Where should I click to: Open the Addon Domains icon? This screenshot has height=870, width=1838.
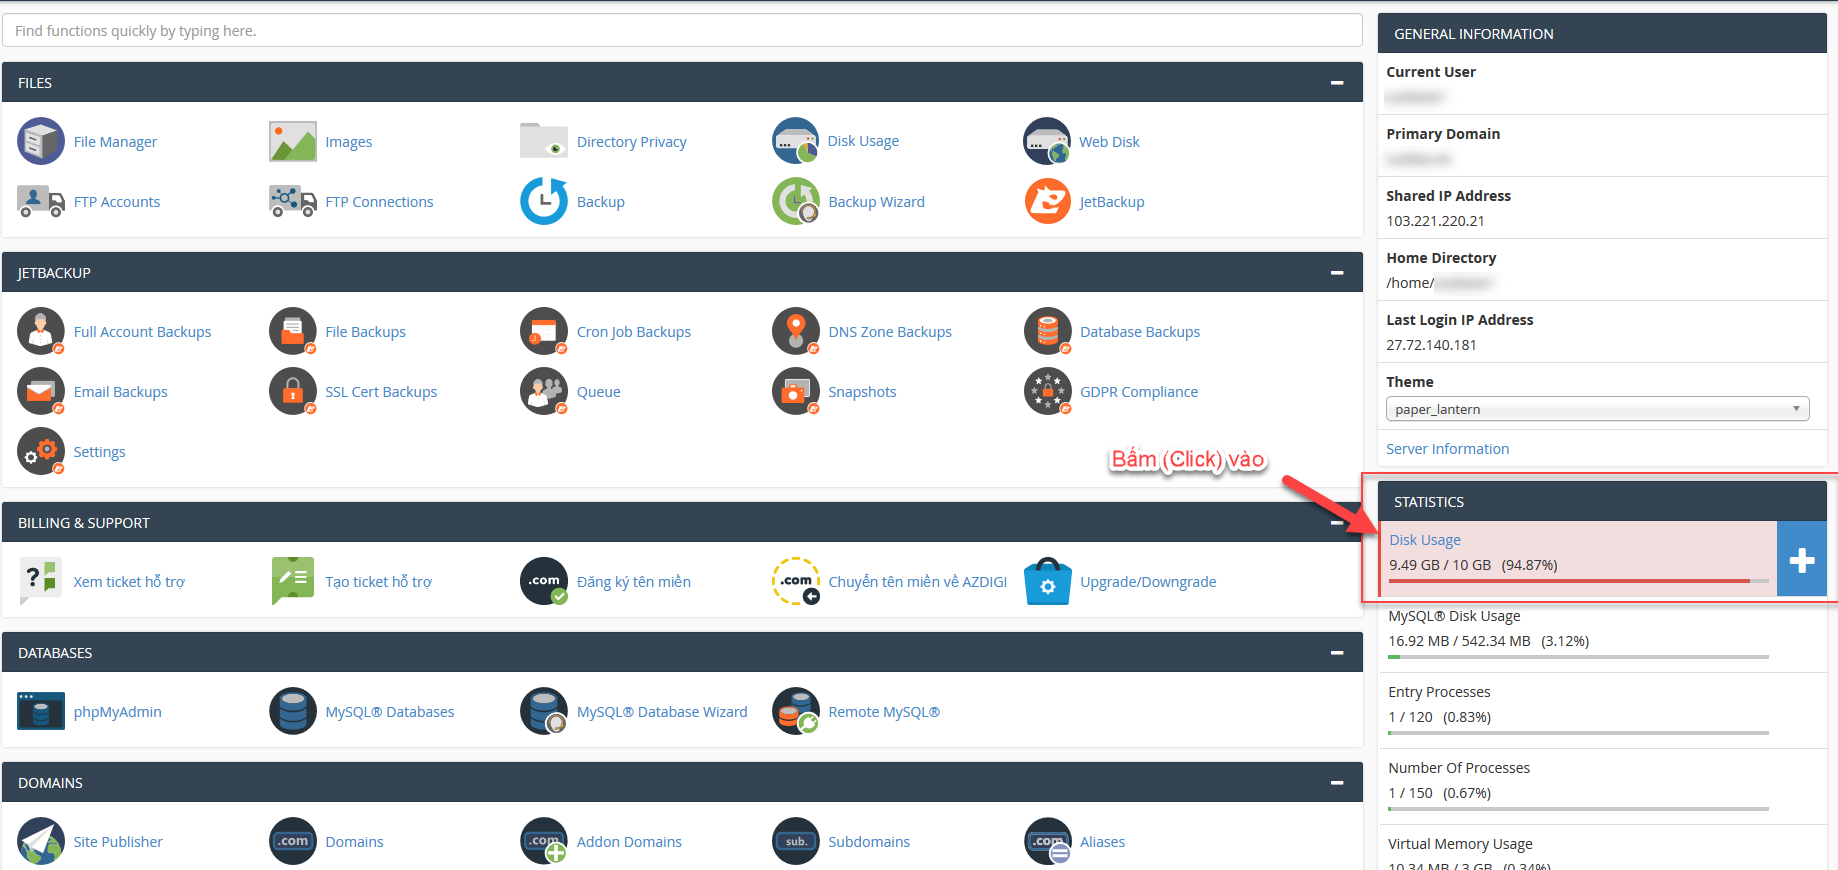544,841
